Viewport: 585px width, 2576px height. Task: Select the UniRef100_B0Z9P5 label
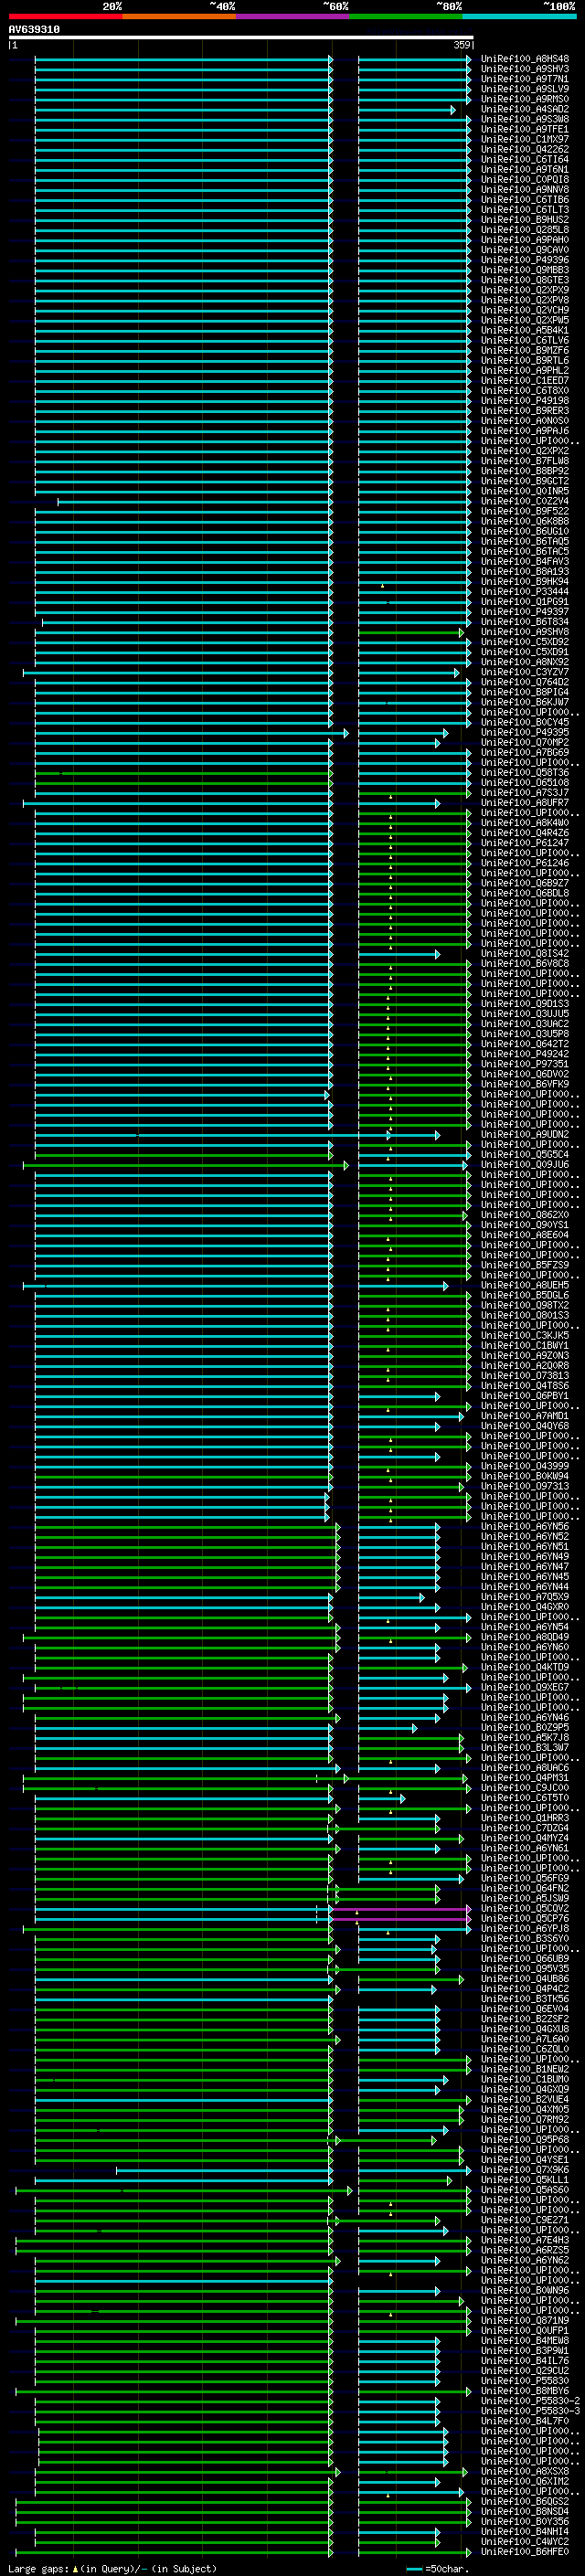(525, 1727)
